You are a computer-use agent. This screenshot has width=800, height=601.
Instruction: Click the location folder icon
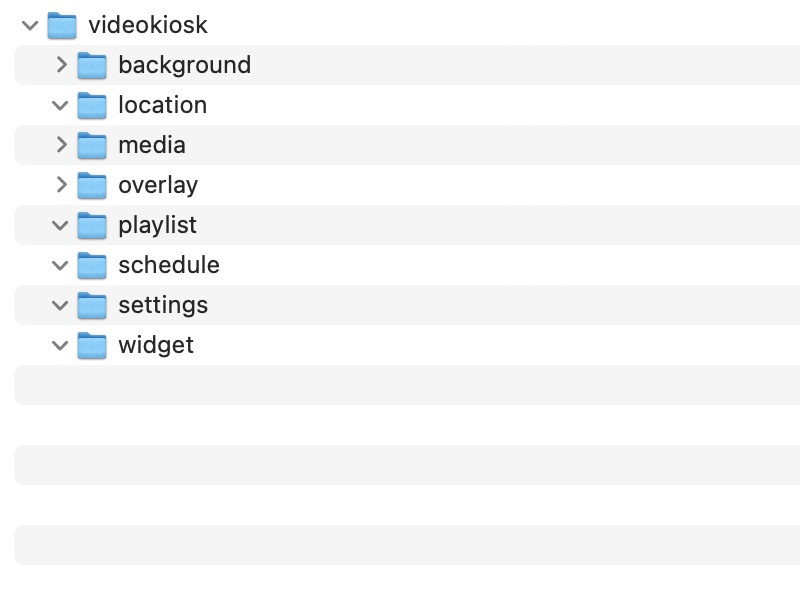pyautogui.click(x=92, y=105)
